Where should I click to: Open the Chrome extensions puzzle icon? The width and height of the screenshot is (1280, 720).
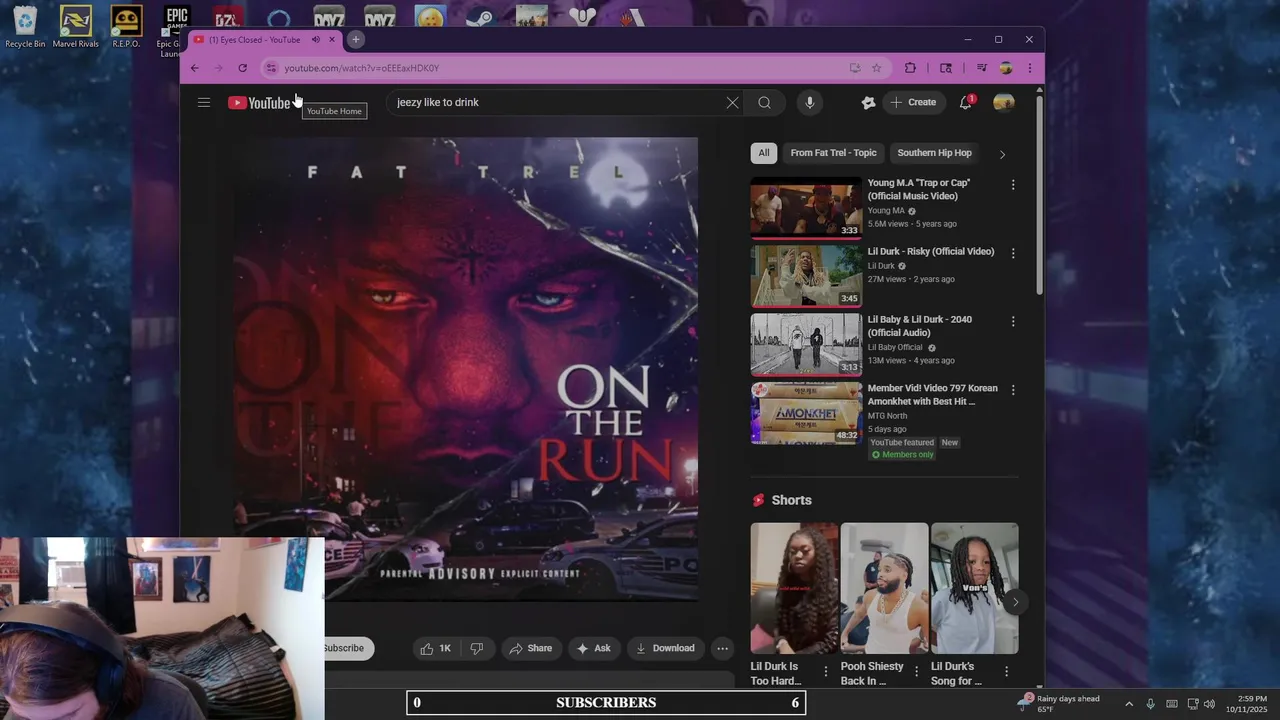[x=910, y=68]
